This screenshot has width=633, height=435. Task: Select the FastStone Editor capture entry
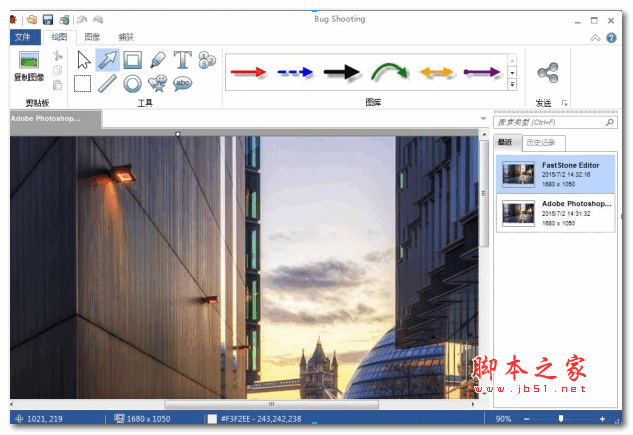555,174
